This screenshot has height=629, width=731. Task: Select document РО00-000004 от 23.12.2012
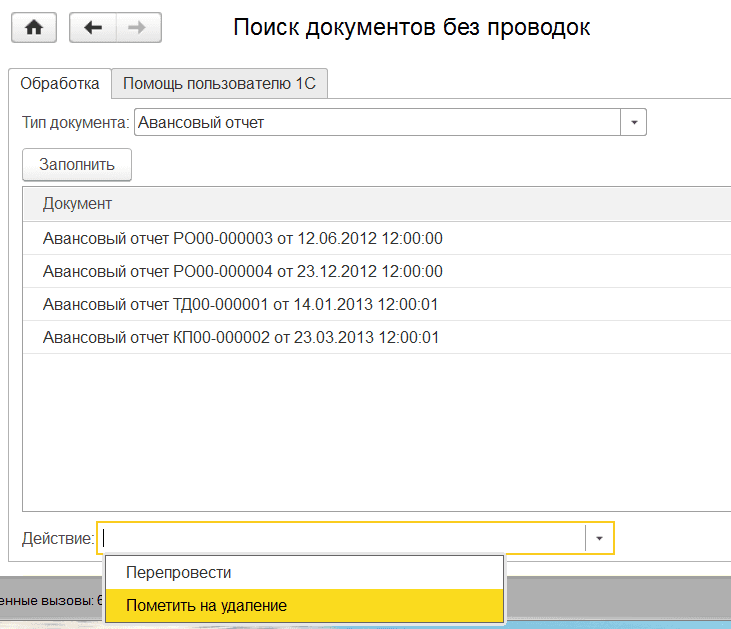pos(377,271)
